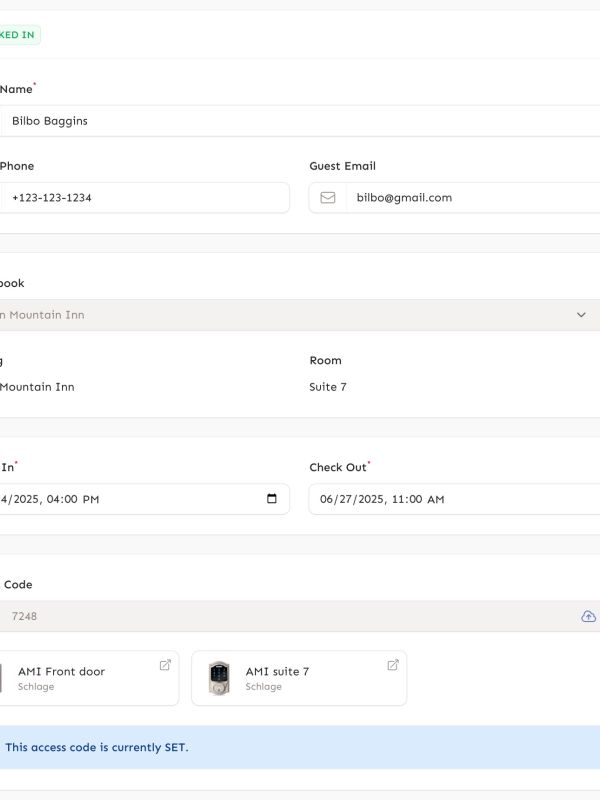Click the calendar icon in Check In field
This screenshot has width=600, height=800.
[272, 498]
